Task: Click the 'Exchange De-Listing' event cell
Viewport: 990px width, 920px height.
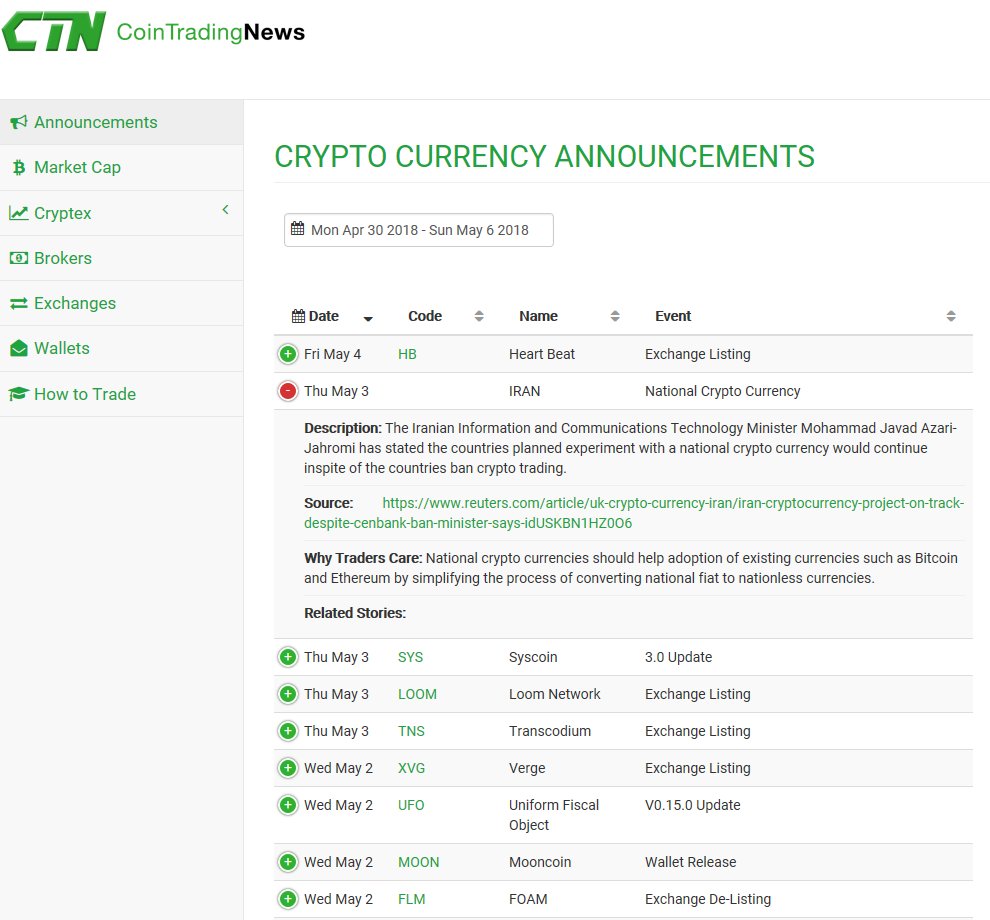Action: (x=708, y=899)
